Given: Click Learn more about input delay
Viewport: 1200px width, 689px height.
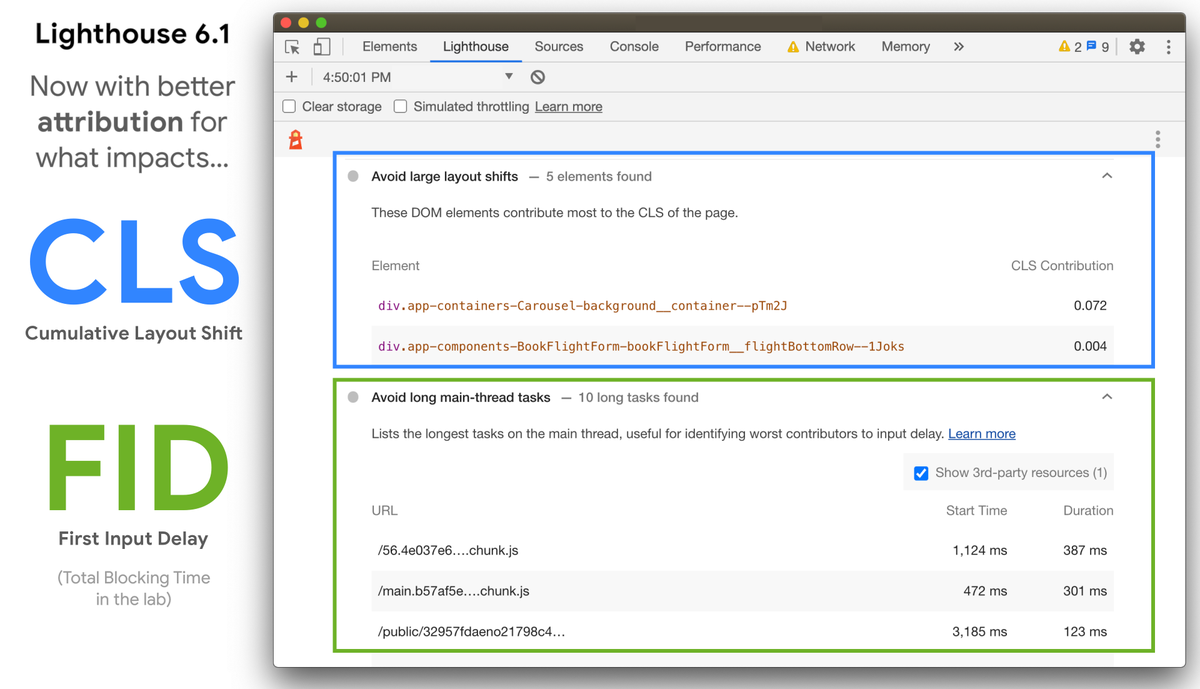Looking at the screenshot, I should click(981, 433).
